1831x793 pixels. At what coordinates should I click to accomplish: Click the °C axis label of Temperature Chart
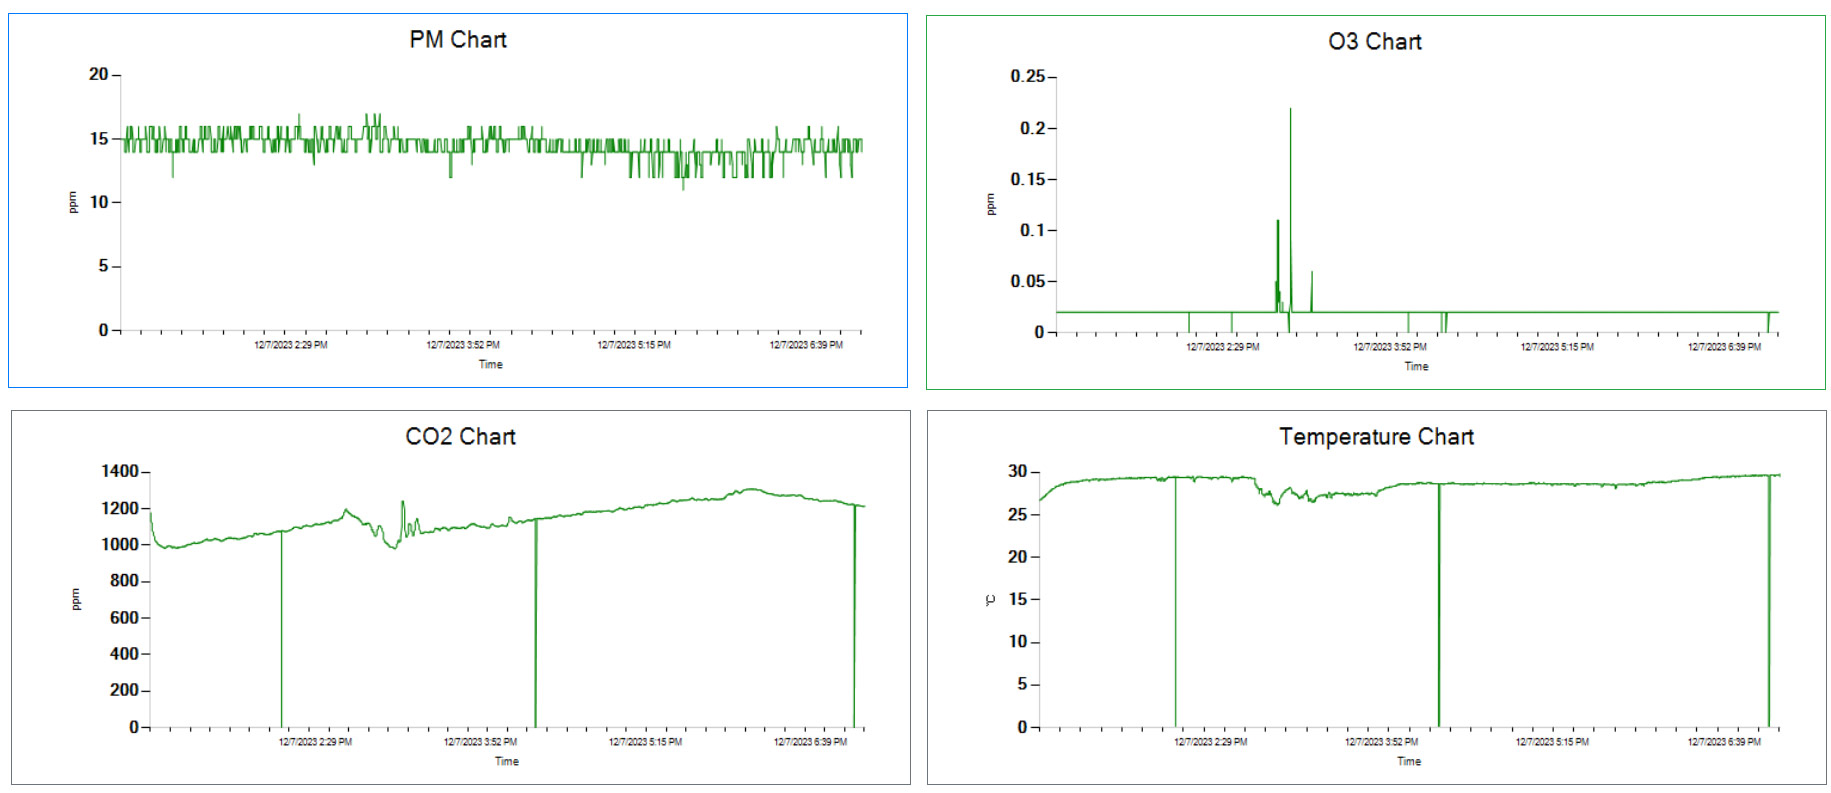click(991, 600)
